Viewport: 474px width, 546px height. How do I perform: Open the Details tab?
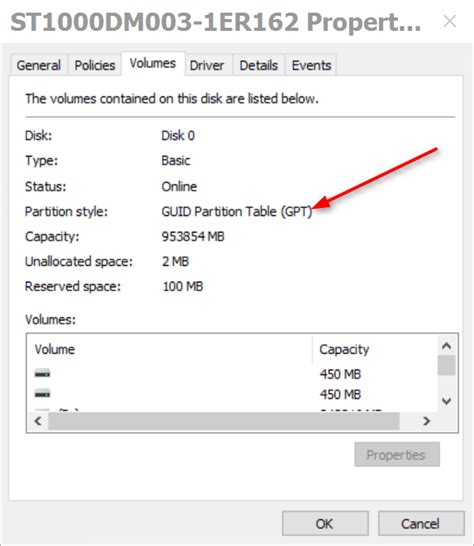click(x=259, y=65)
